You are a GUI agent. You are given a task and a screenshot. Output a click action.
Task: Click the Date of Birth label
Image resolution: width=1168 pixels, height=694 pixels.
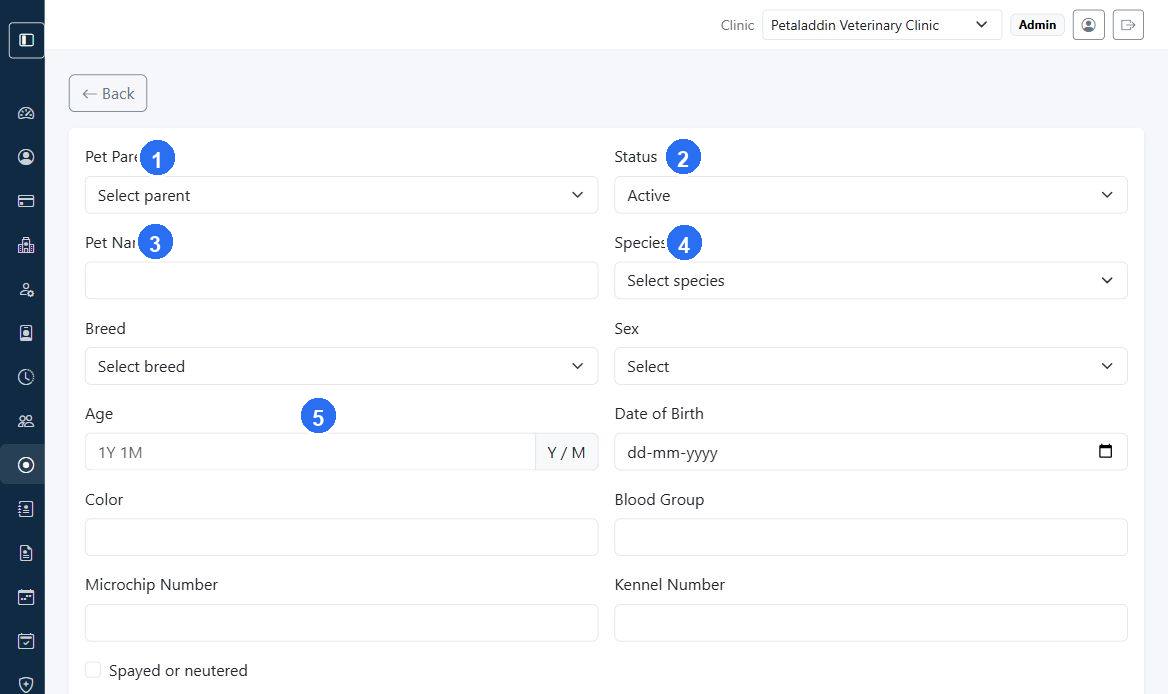coord(659,413)
